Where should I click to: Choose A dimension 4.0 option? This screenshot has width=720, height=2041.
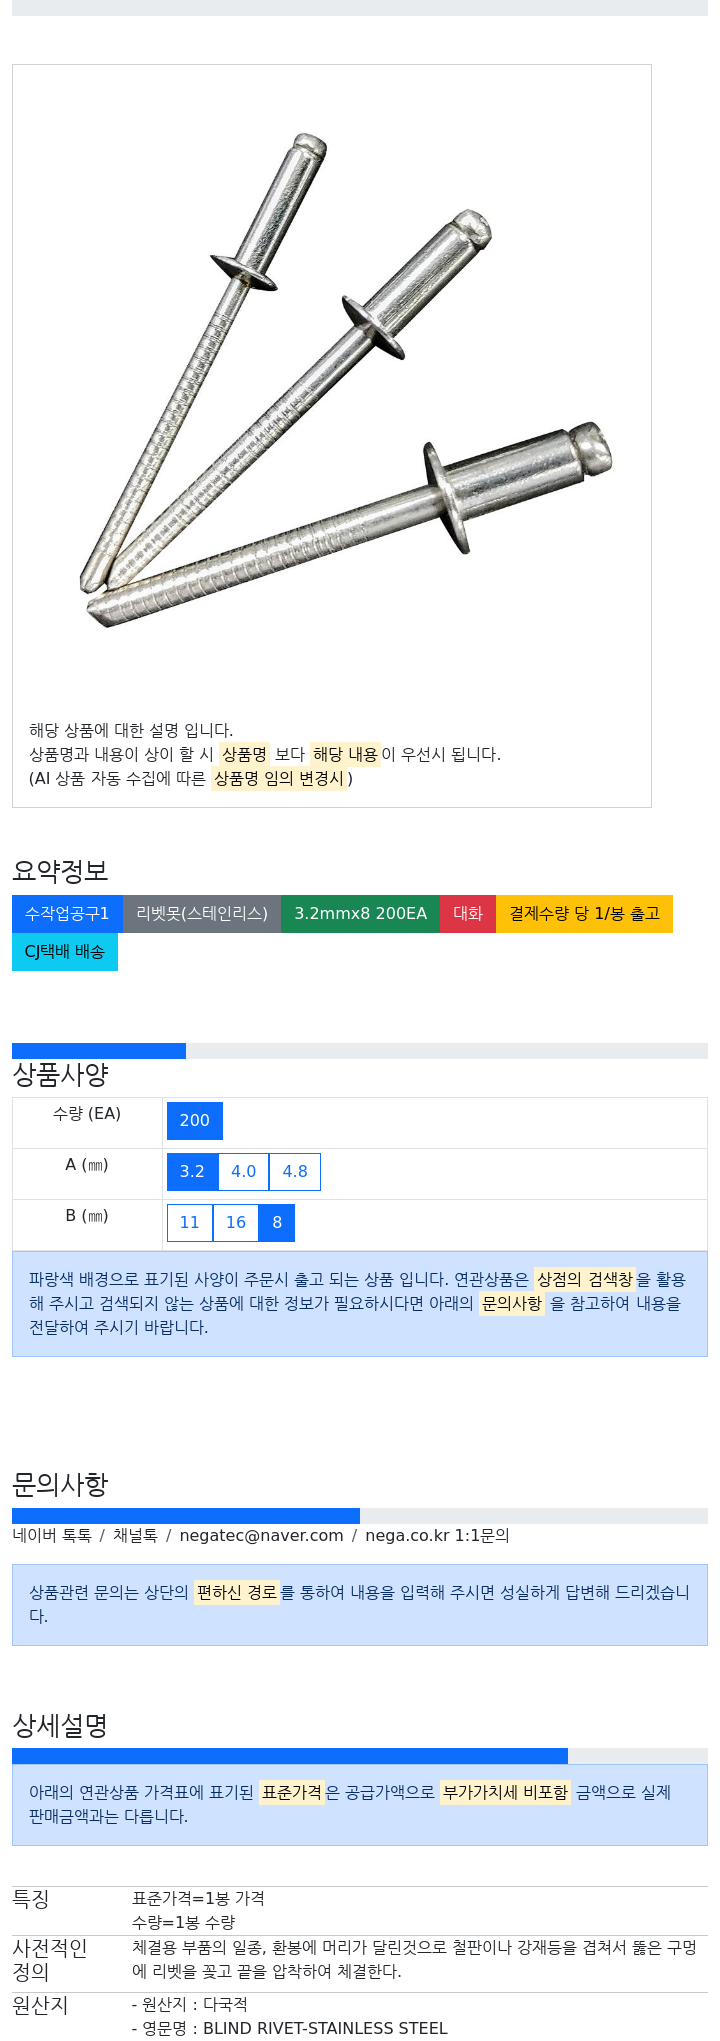tap(244, 1172)
